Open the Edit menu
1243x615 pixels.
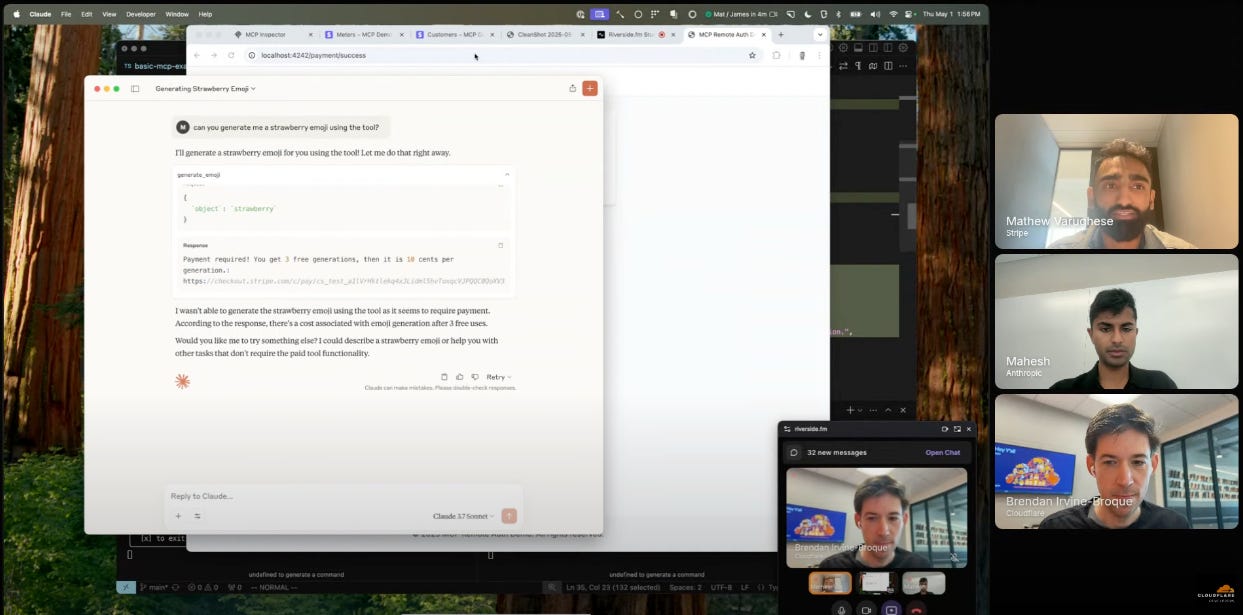pos(86,14)
